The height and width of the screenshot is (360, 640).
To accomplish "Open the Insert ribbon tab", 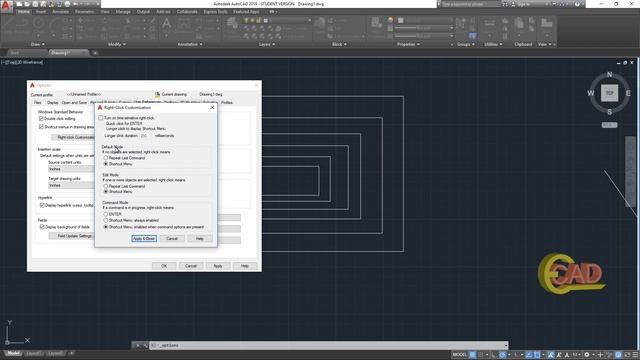I will coord(41,12).
